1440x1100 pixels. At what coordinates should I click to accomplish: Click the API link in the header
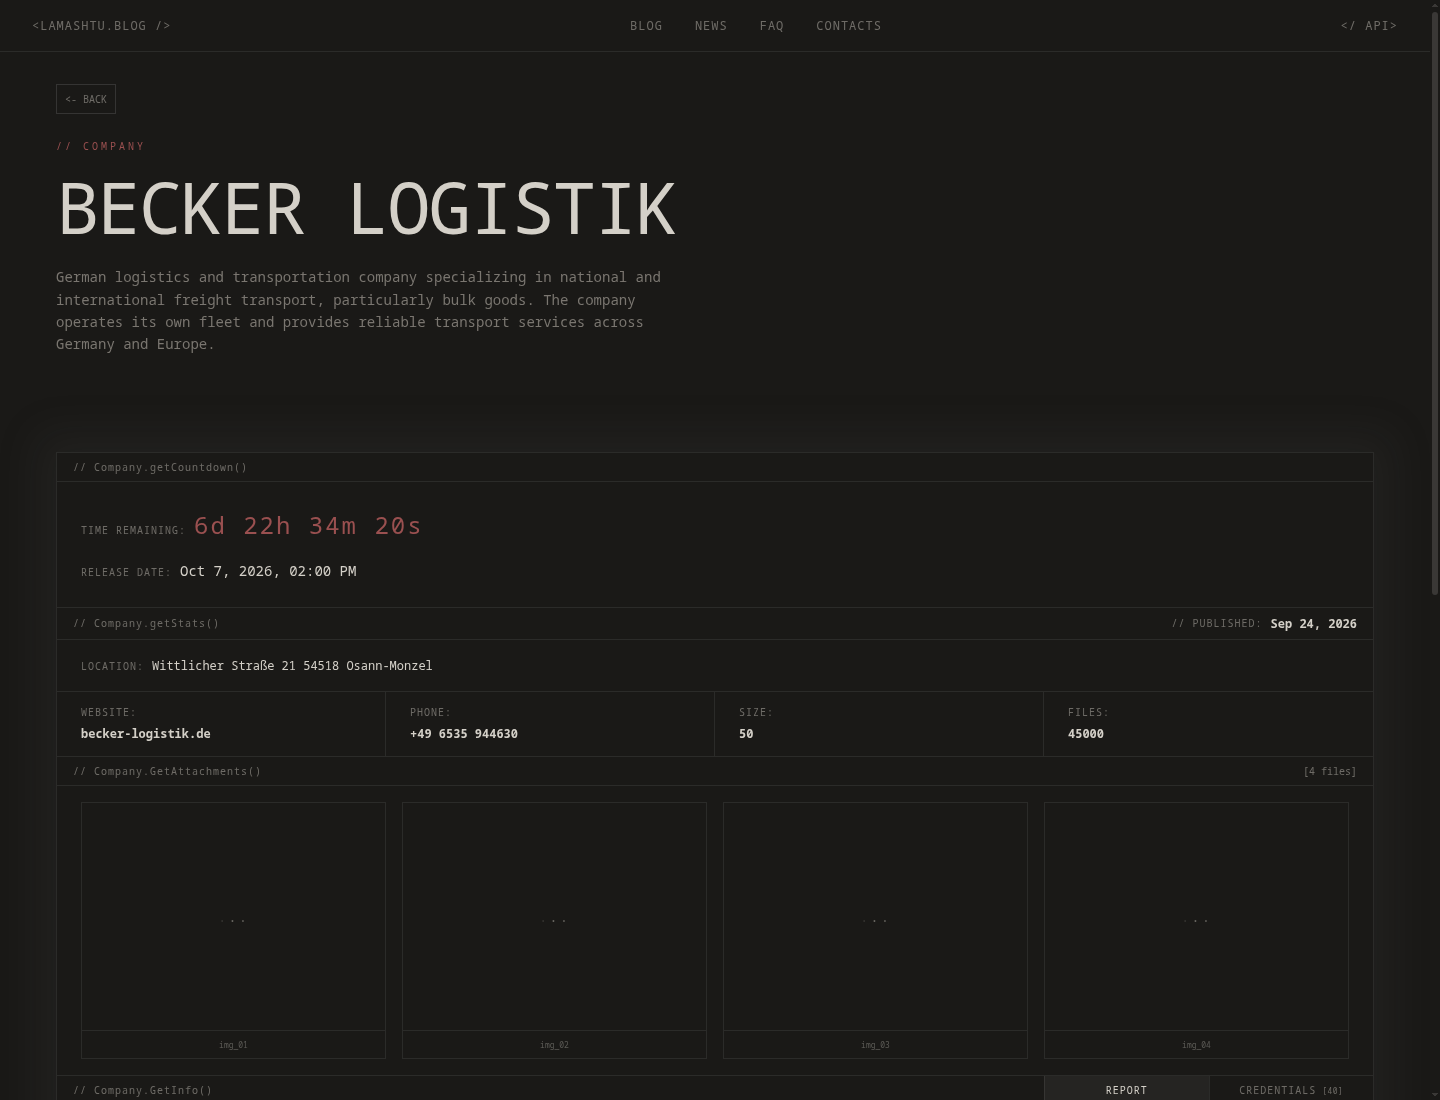pos(1369,26)
